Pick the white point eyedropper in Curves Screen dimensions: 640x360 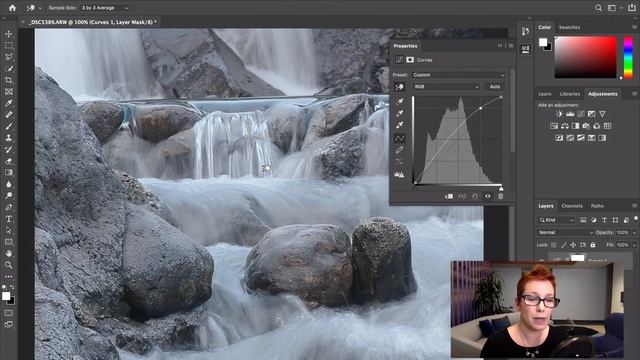[x=400, y=125]
